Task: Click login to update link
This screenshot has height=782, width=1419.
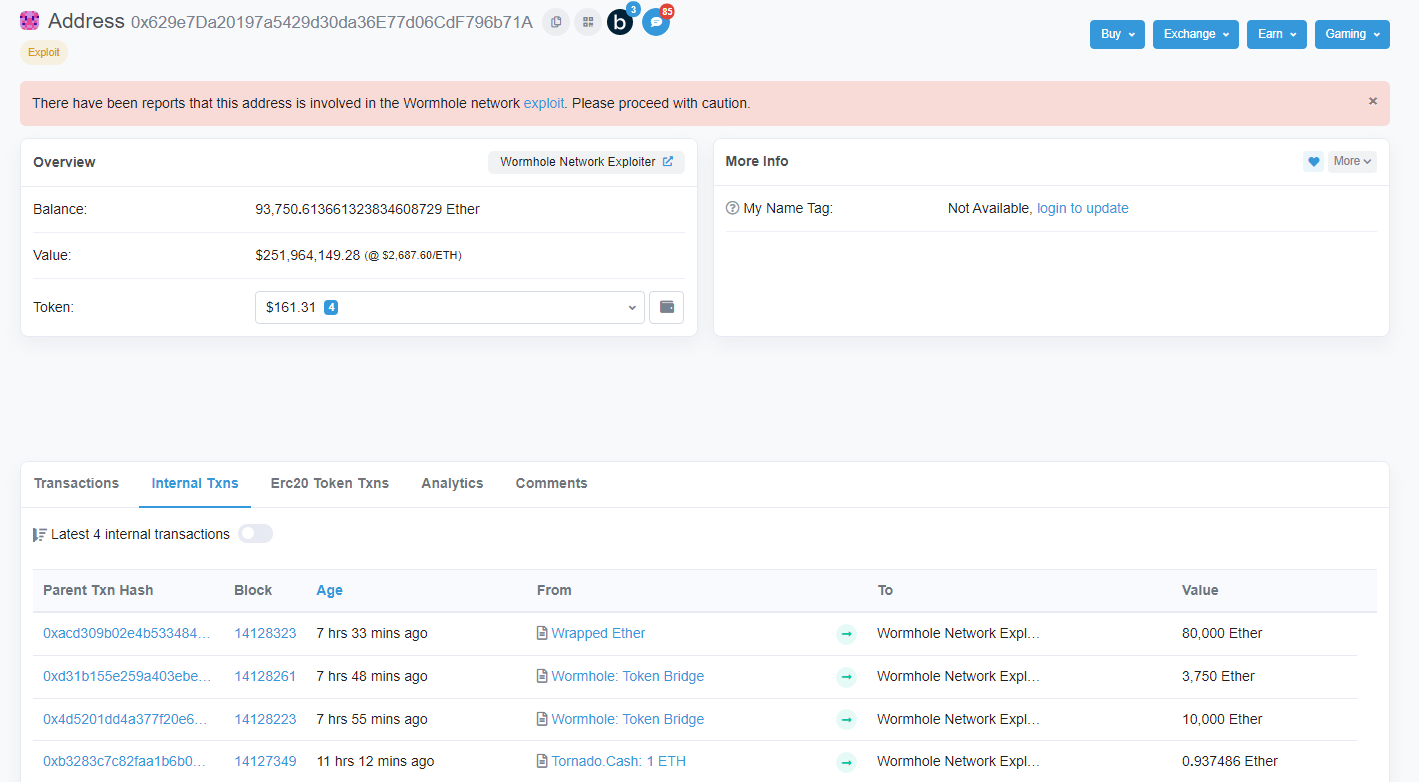Action: point(1083,208)
